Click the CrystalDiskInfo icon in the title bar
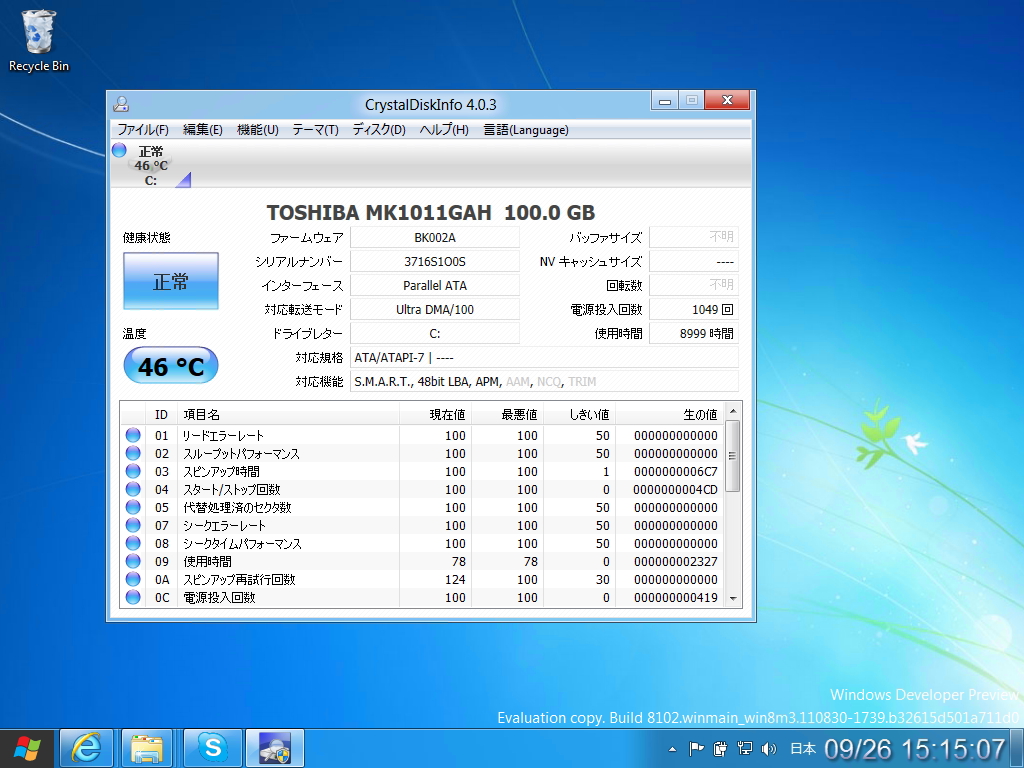This screenshot has height=768, width=1024. (121, 103)
